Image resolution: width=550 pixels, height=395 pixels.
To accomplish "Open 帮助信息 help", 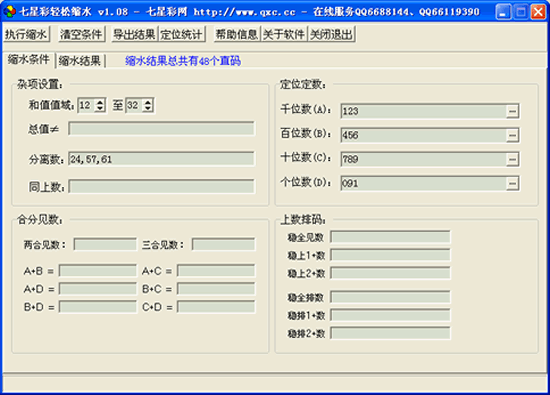I will click(x=237, y=34).
